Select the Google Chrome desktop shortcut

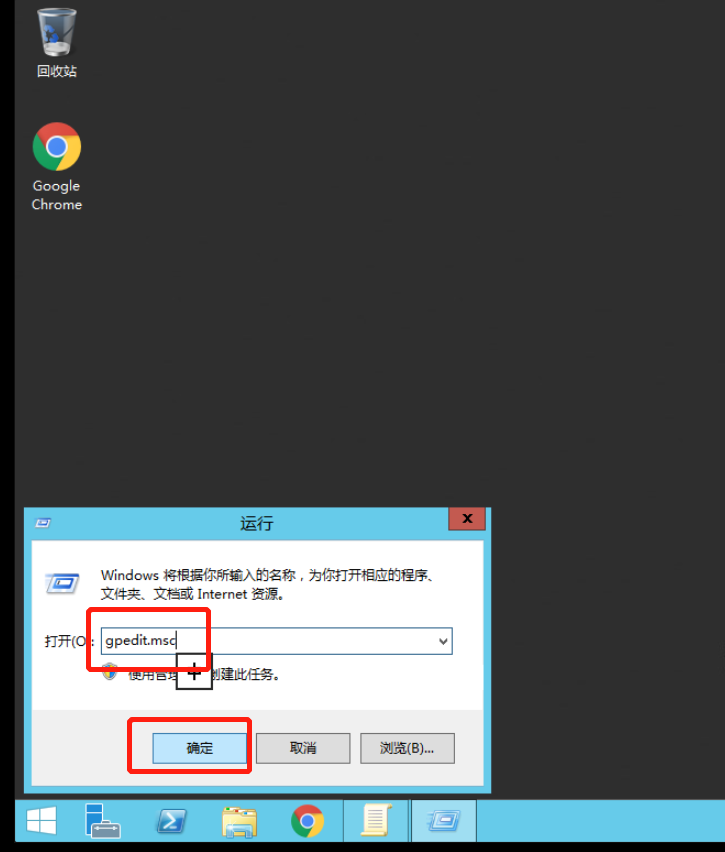point(57,166)
